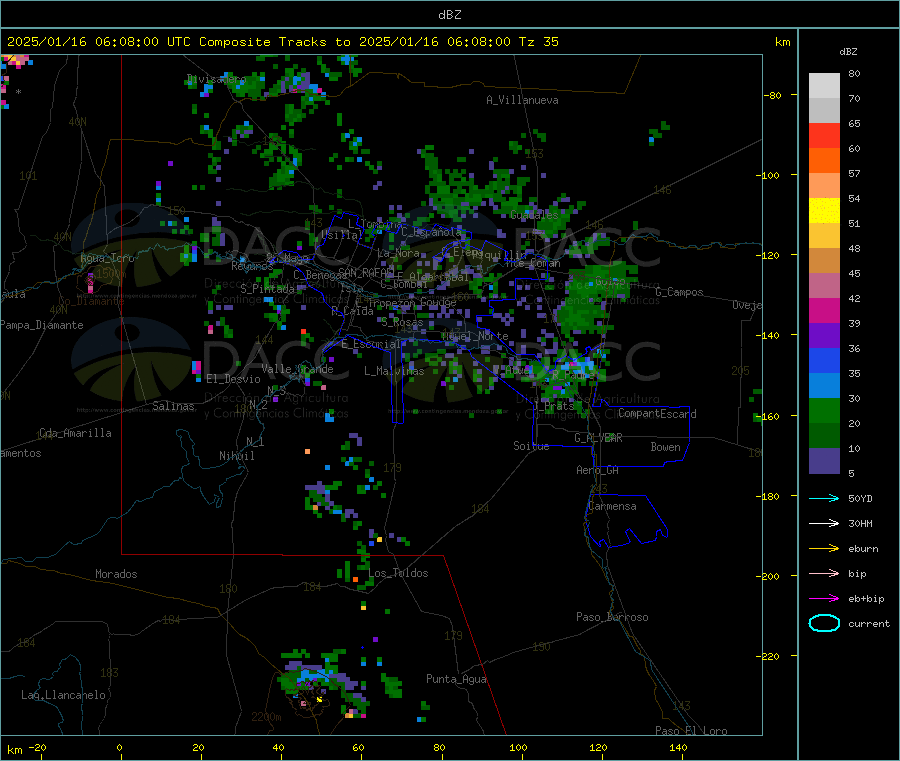
Task: Click the magenta eb+bip arrow icon
Action: (x=824, y=599)
